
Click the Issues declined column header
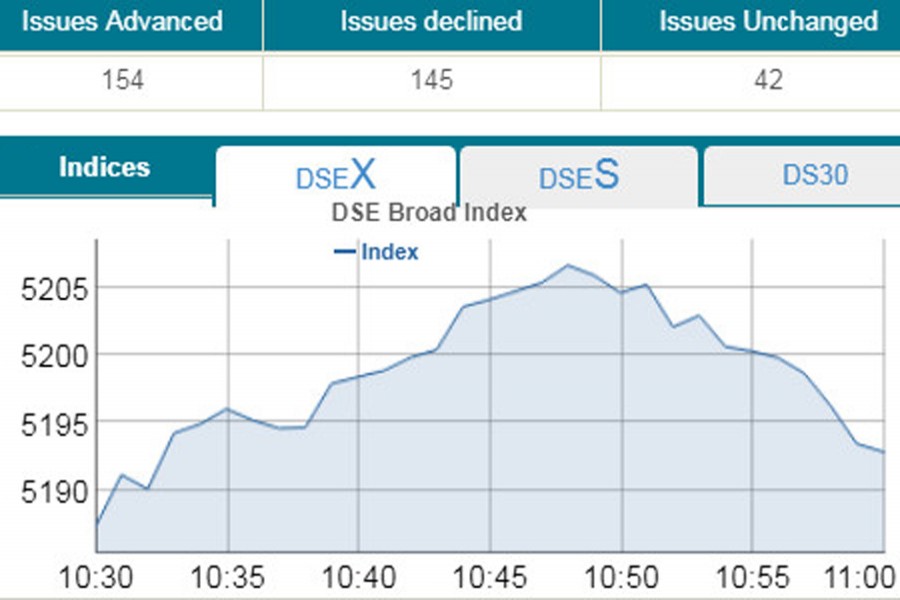431,21
